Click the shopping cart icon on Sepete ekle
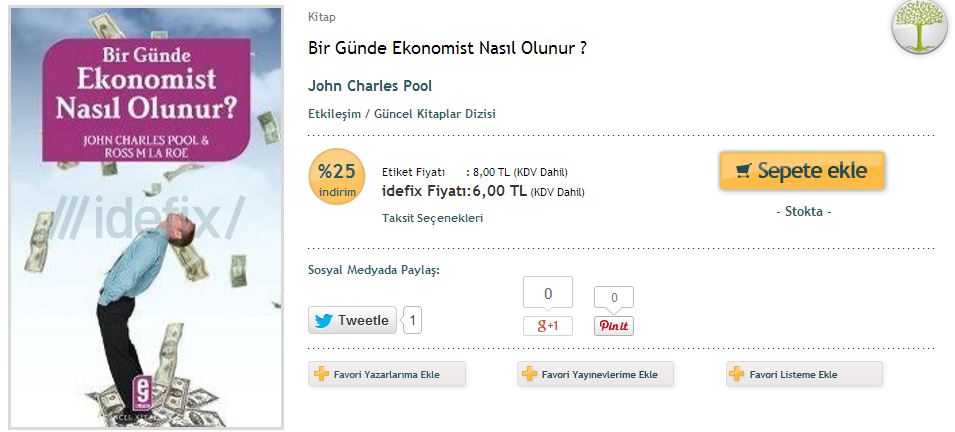 (743, 171)
